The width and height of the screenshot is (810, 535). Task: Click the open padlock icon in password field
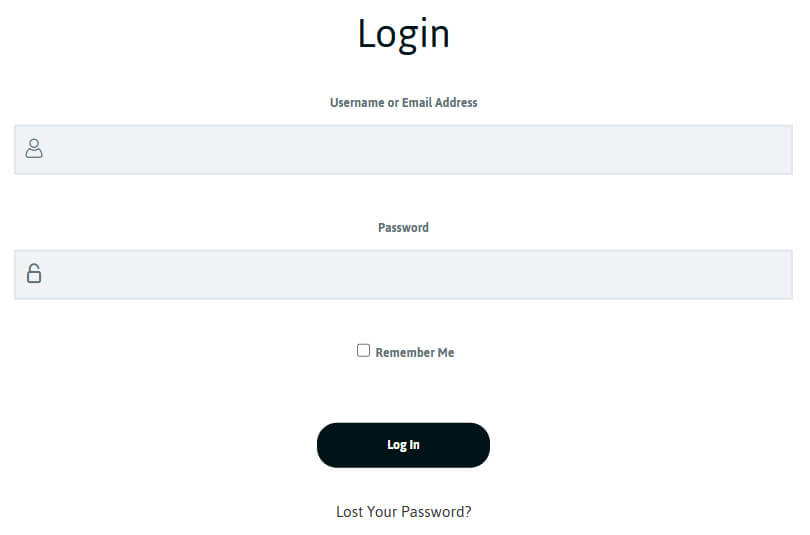point(34,274)
